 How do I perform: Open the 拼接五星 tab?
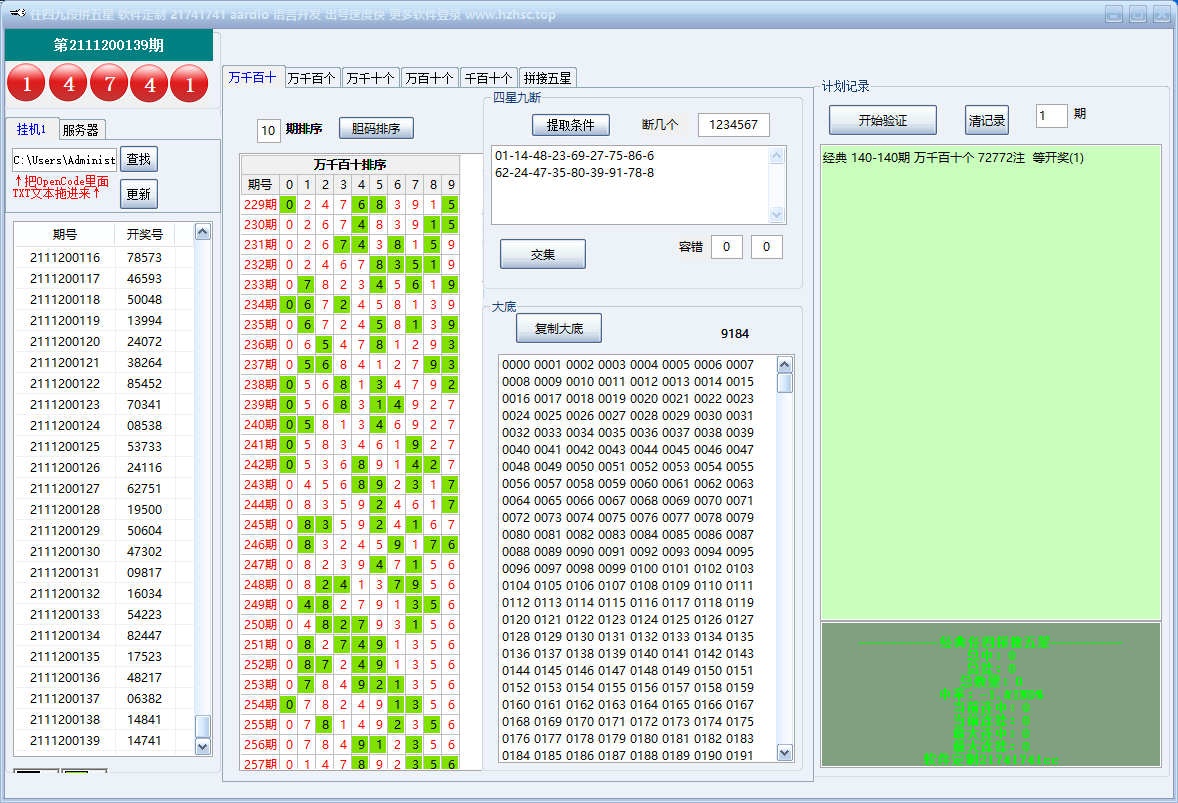[548, 78]
